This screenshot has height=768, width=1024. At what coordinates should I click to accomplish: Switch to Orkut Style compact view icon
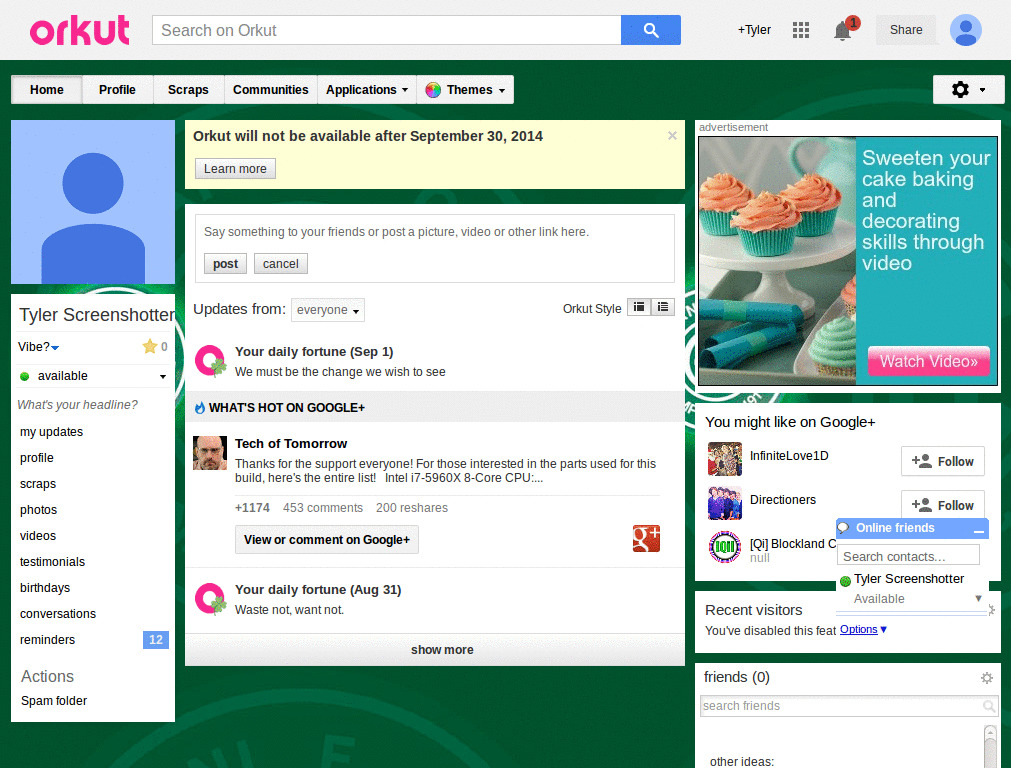[639, 307]
